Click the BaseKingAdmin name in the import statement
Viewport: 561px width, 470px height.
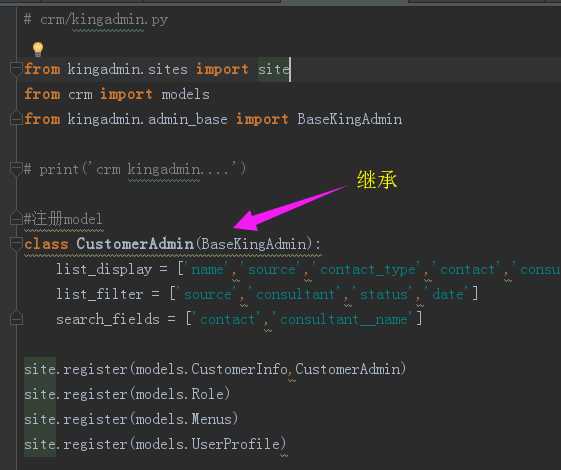coord(350,119)
